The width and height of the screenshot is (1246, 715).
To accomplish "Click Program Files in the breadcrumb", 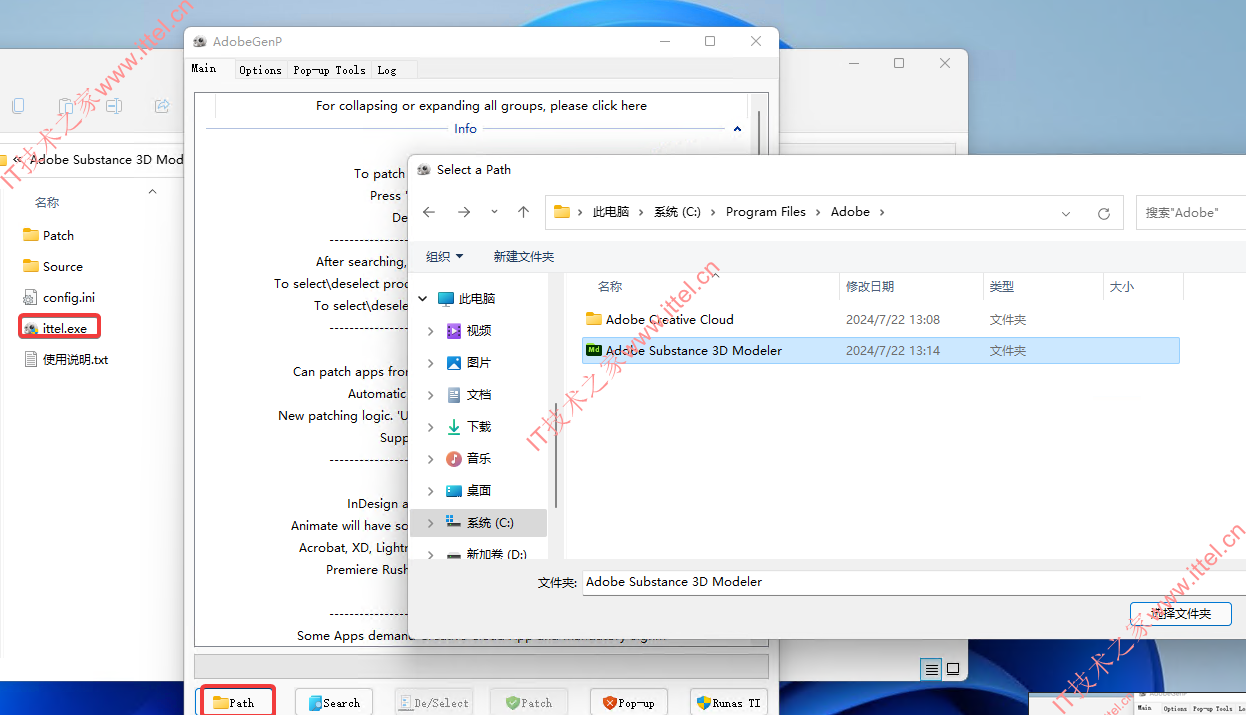I will point(766,212).
